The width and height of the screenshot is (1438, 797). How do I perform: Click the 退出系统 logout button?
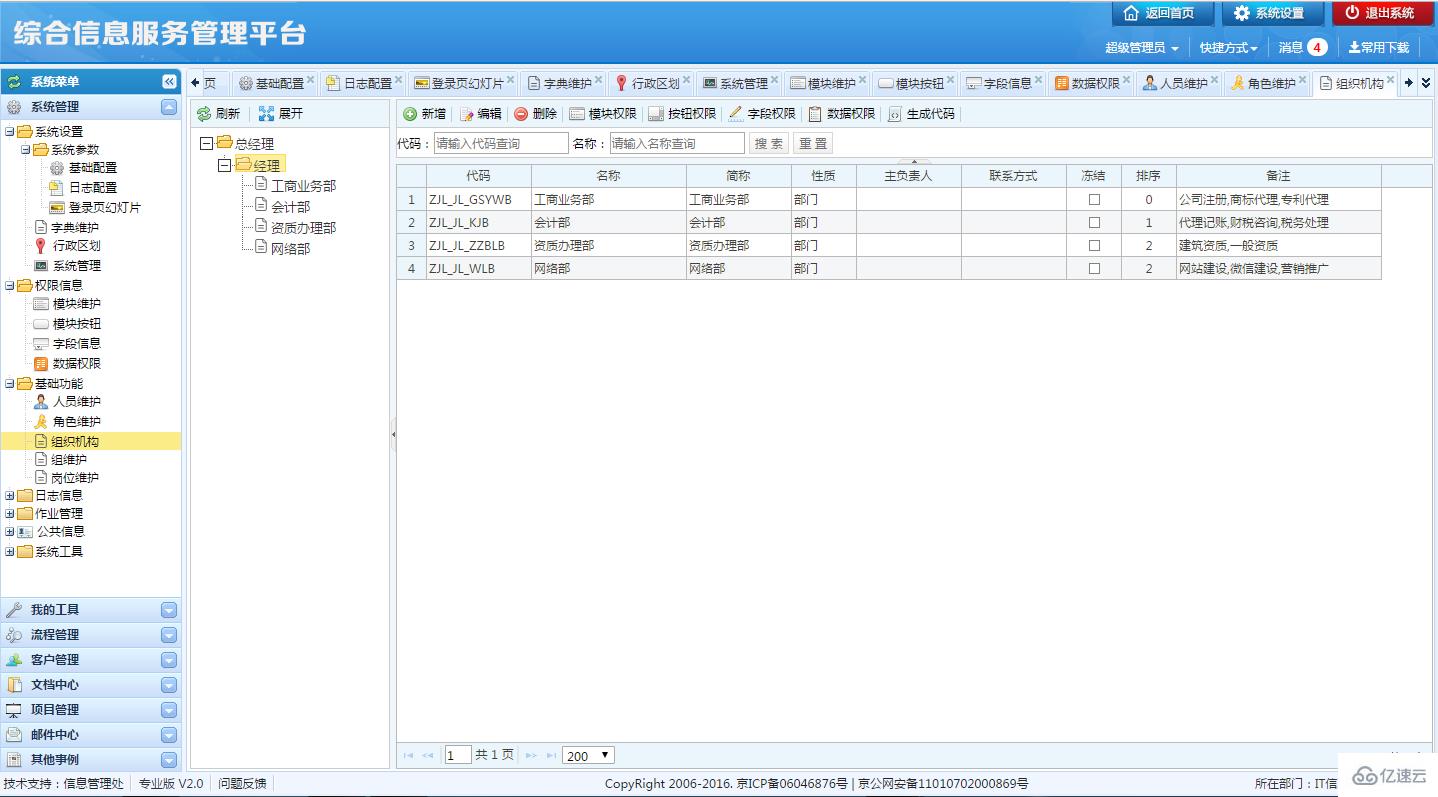(x=1382, y=13)
